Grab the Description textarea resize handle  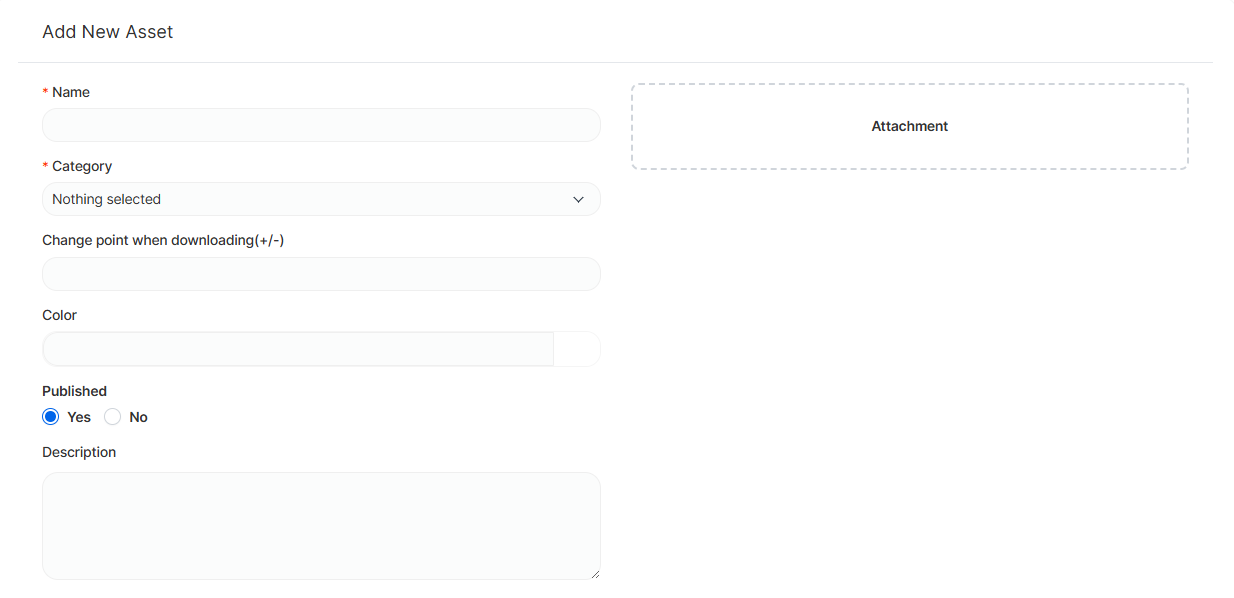[595, 574]
